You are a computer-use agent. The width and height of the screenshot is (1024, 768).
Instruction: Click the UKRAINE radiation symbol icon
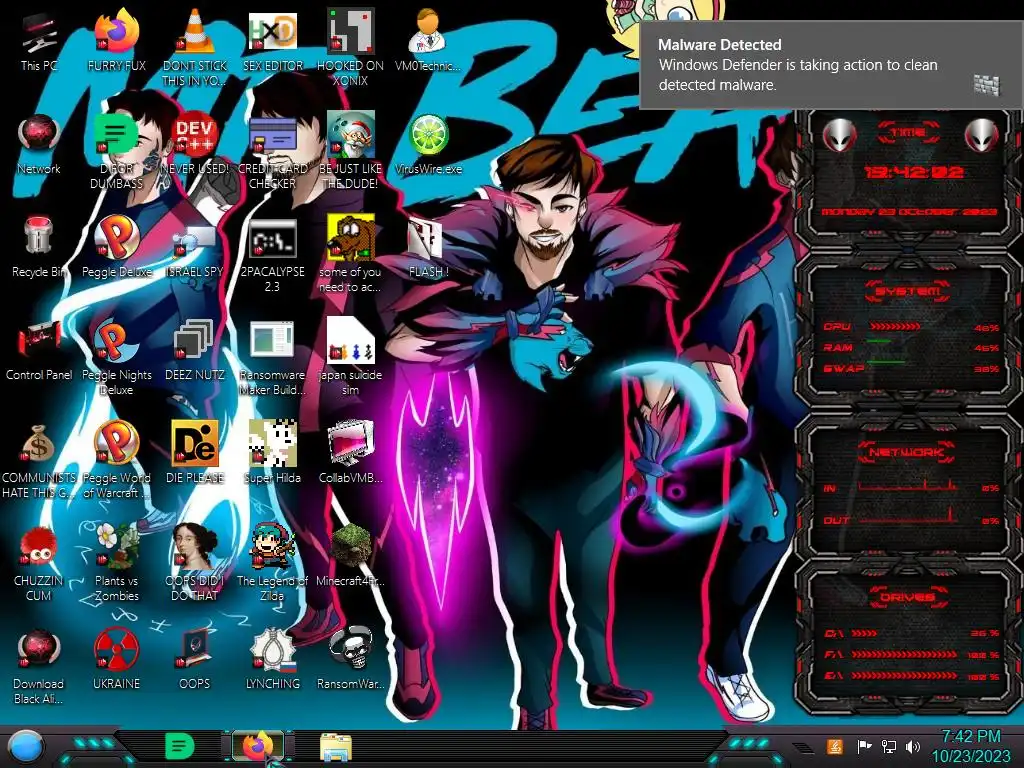coord(116,660)
